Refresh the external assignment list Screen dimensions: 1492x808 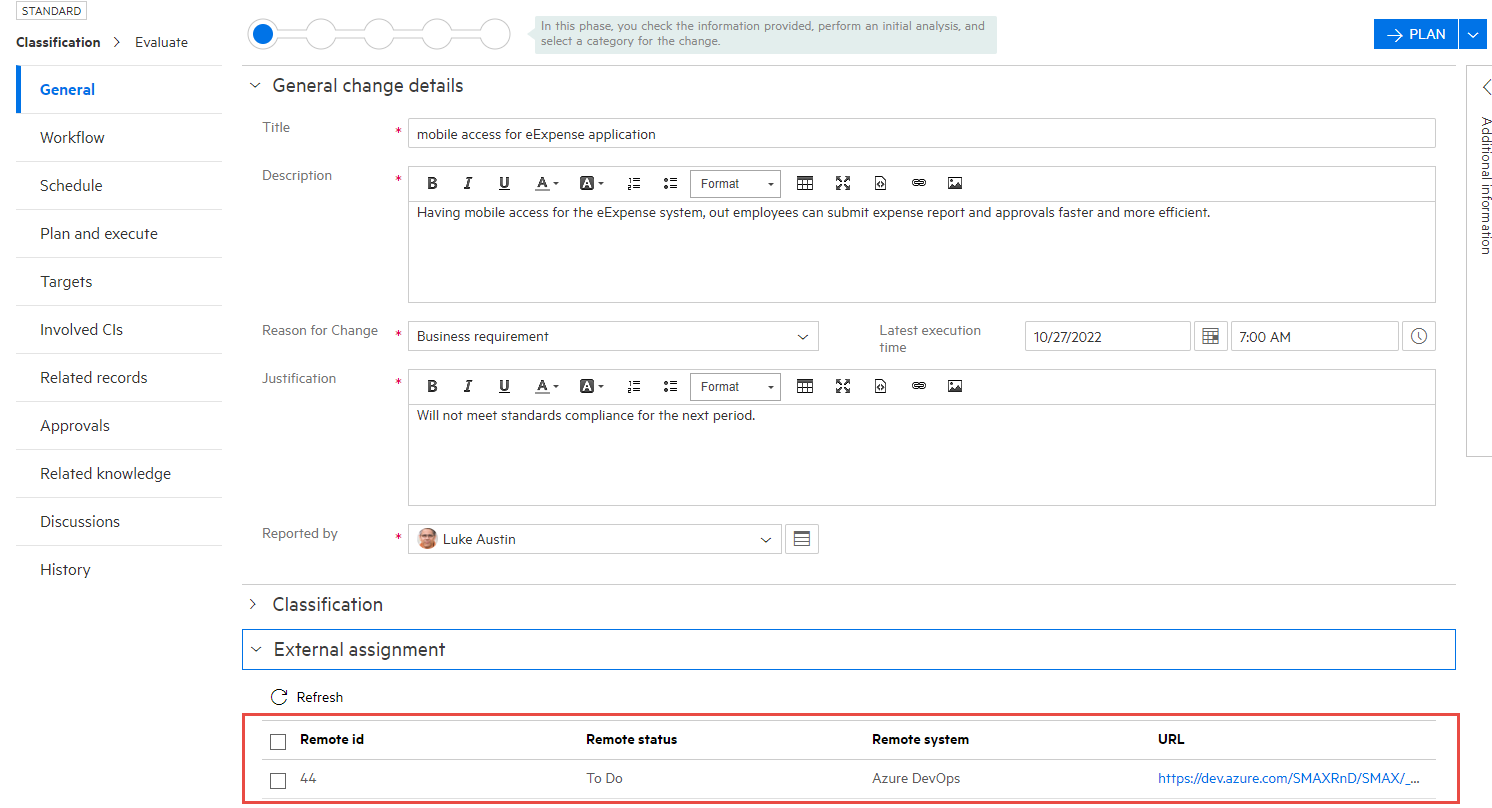306,696
